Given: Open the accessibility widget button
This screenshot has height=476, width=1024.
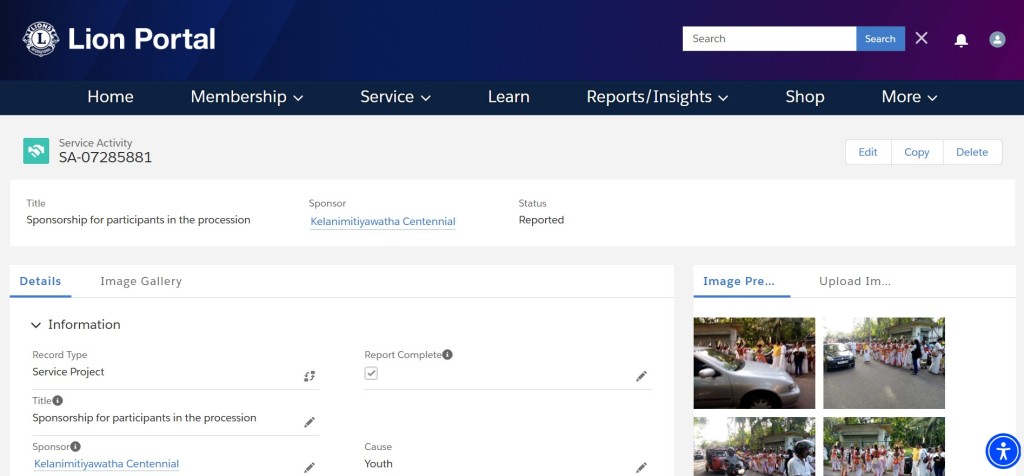Looking at the screenshot, I should click(1003, 451).
